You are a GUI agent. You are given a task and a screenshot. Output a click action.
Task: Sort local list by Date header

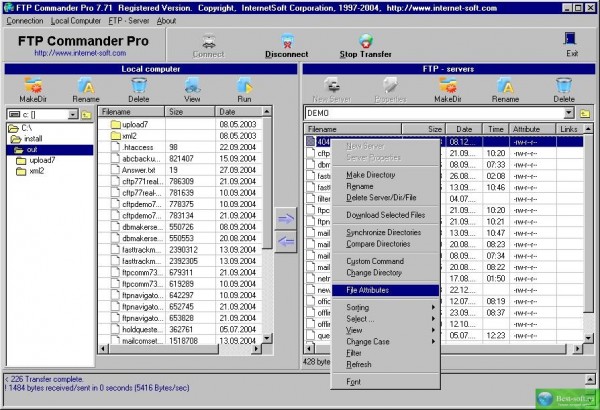pos(239,112)
